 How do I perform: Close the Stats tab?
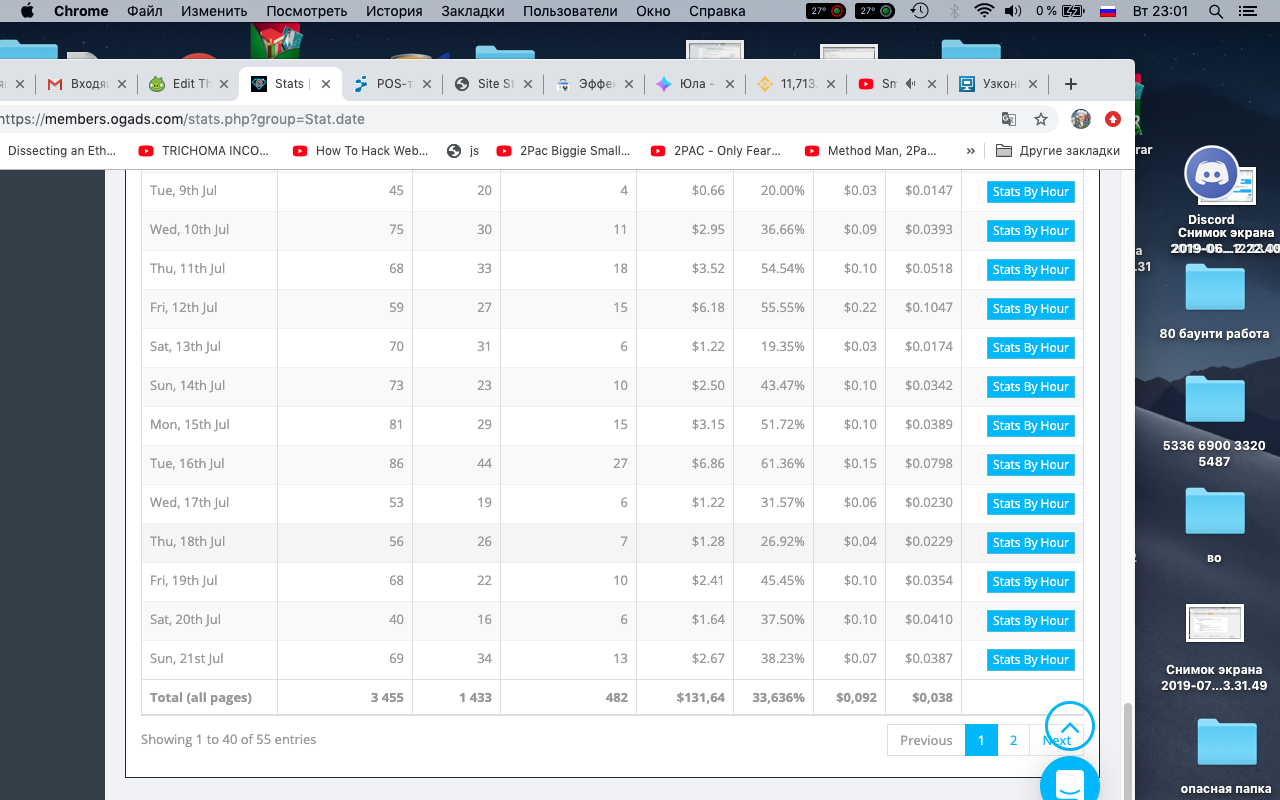click(325, 84)
